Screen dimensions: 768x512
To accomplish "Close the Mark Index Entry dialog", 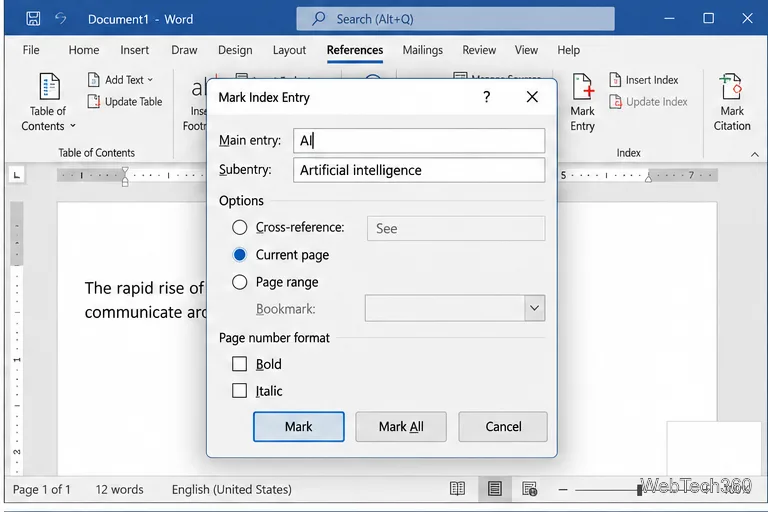I will pyautogui.click(x=532, y=97).
